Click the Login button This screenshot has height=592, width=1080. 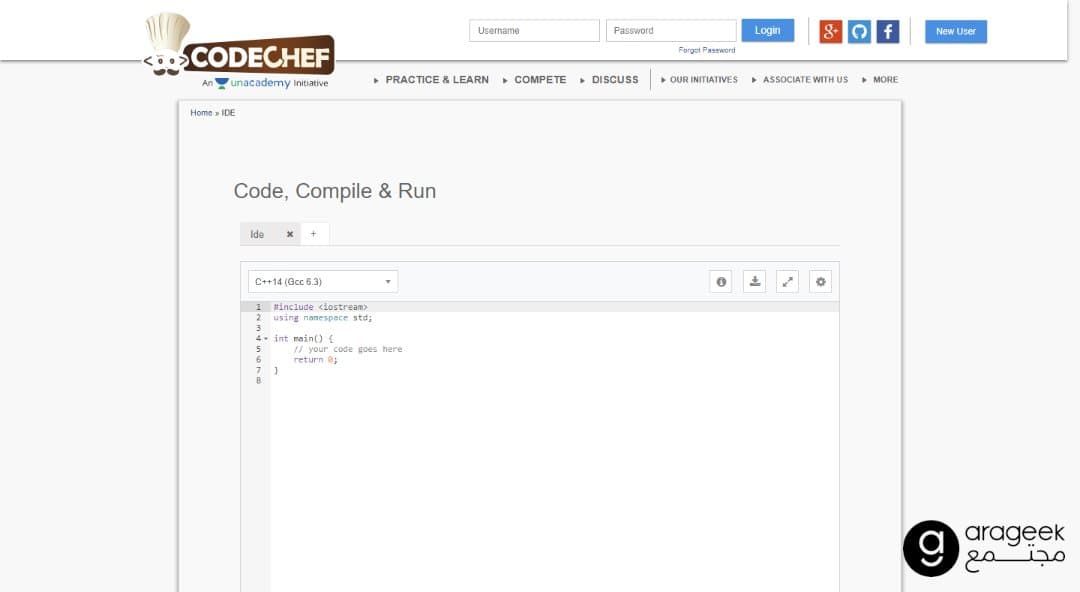pyautogui.click(x=767, y=31)
